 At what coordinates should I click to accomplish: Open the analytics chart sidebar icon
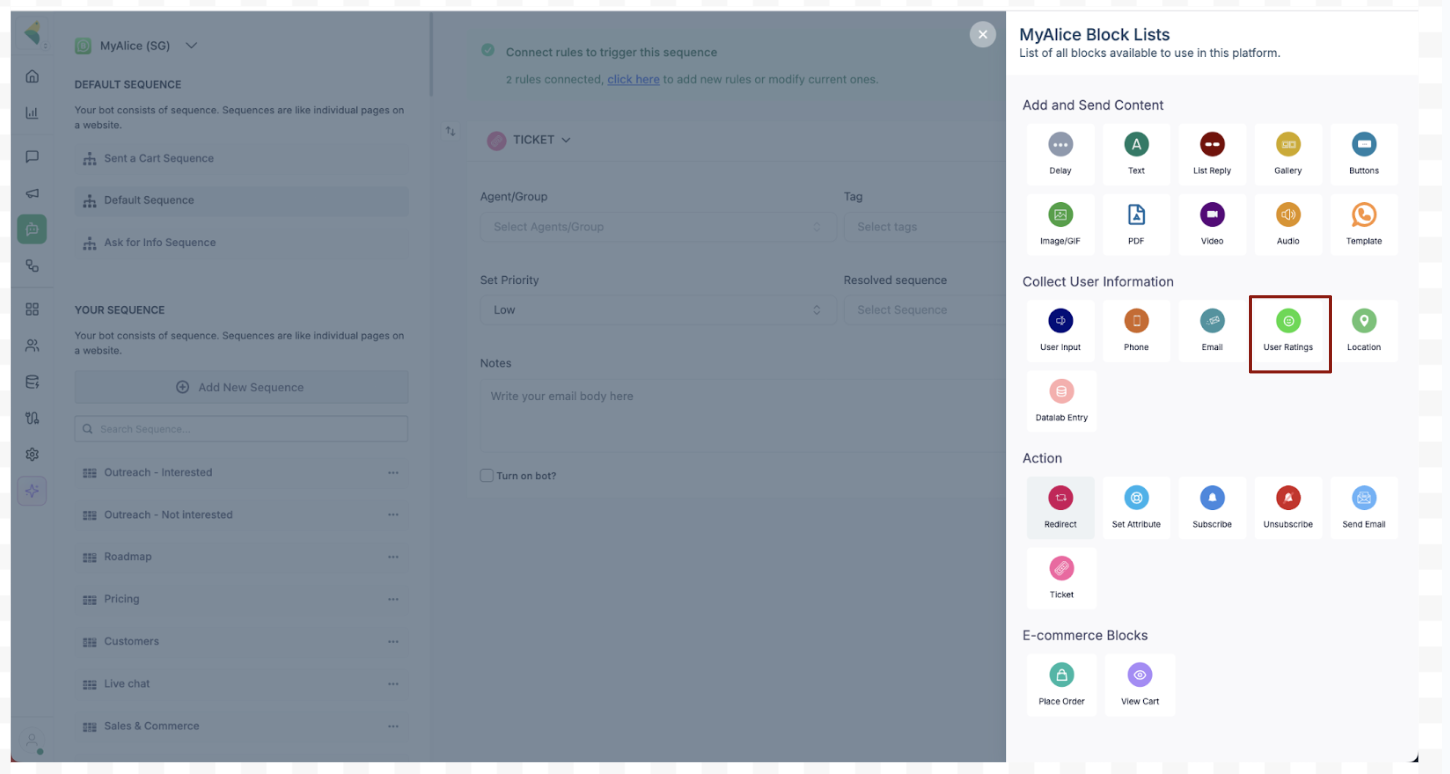(x=32, y=113)
